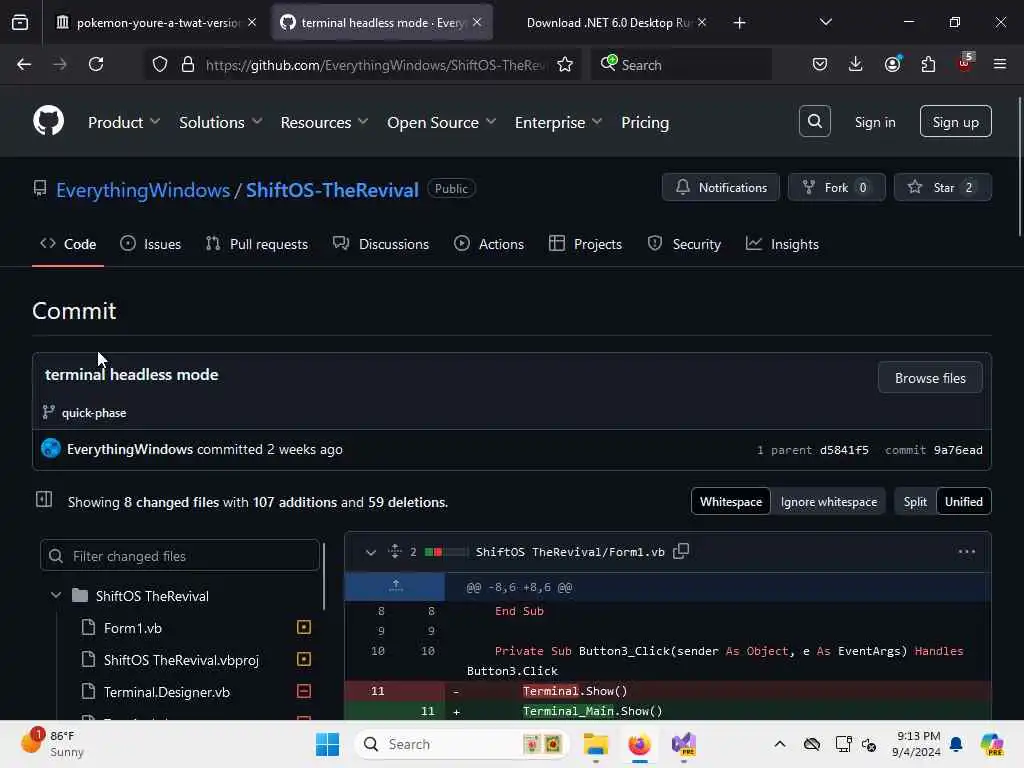Open the Discussions tab
The width and height of the screenshot is (1024, 768).
381,244
